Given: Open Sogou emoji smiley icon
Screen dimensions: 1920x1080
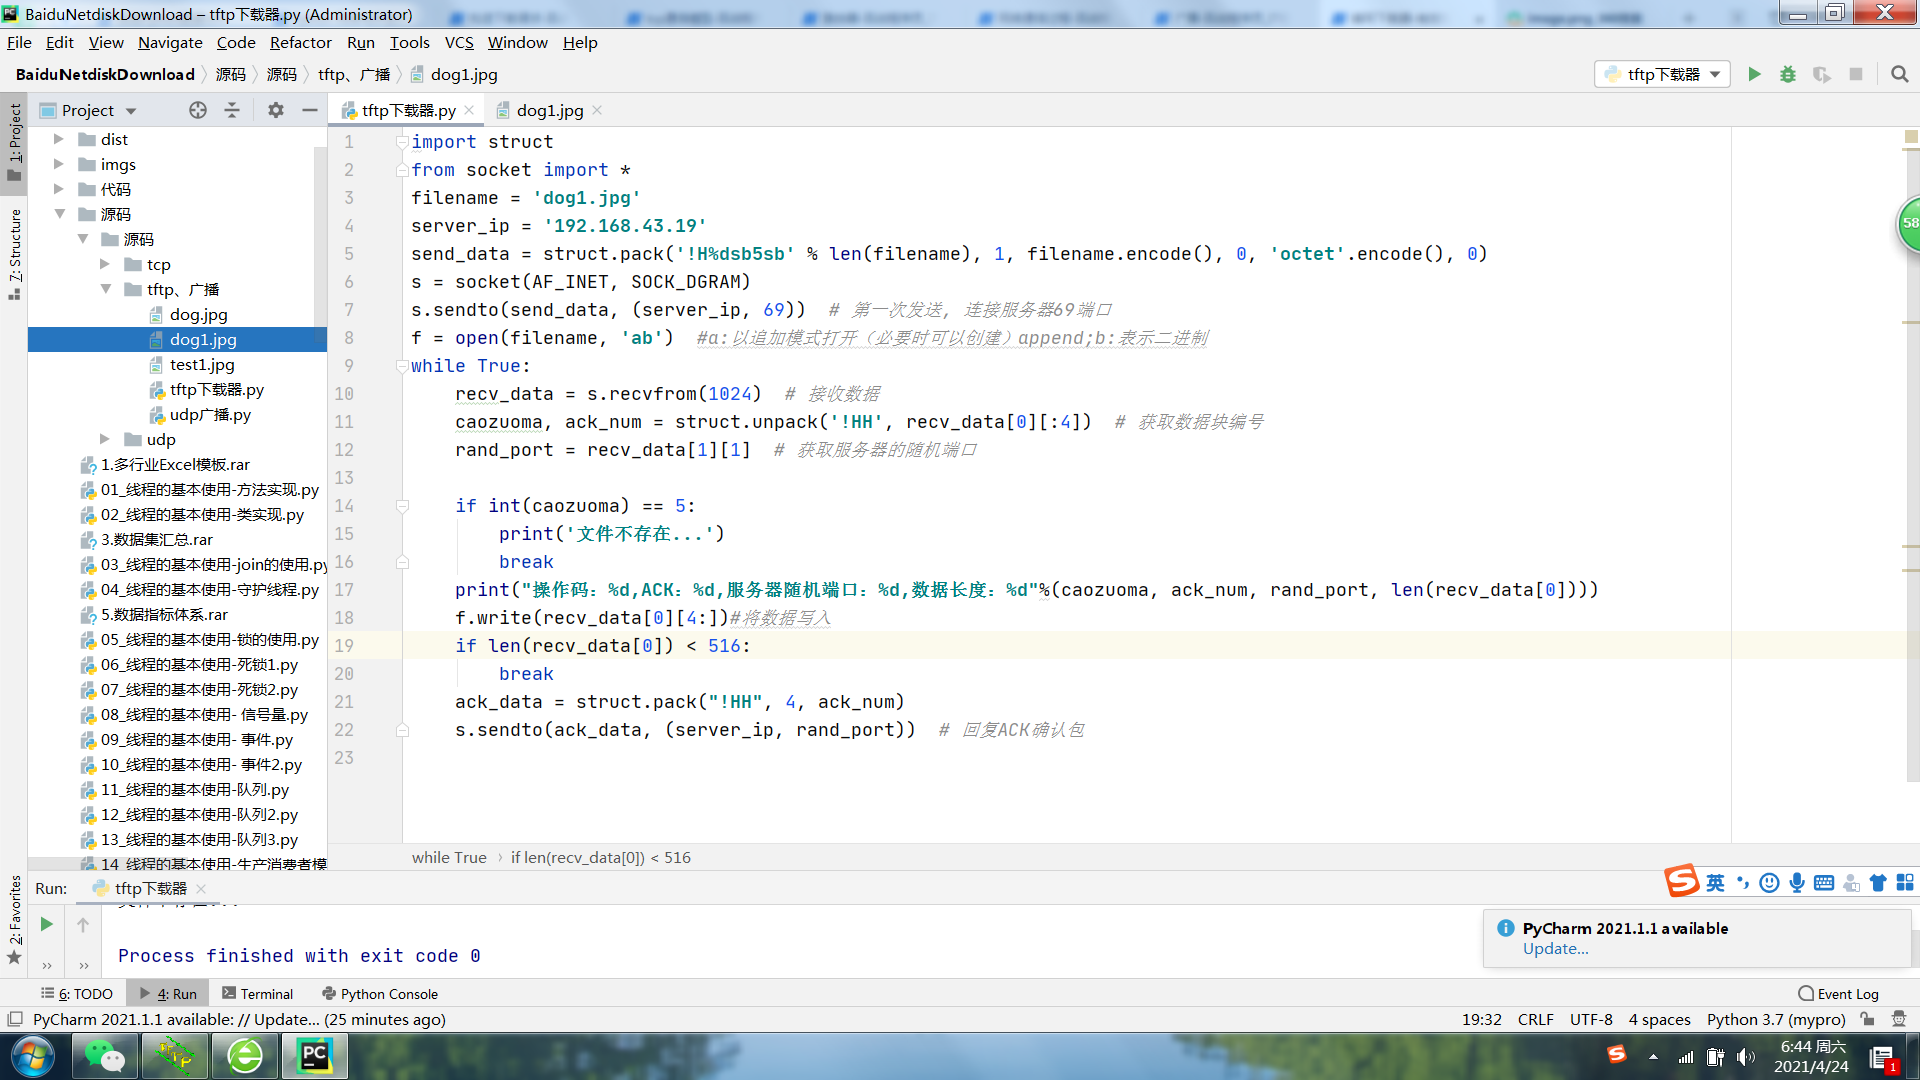Looking at the screenshot, I should pyautogui.click(x=1769, y=882).
